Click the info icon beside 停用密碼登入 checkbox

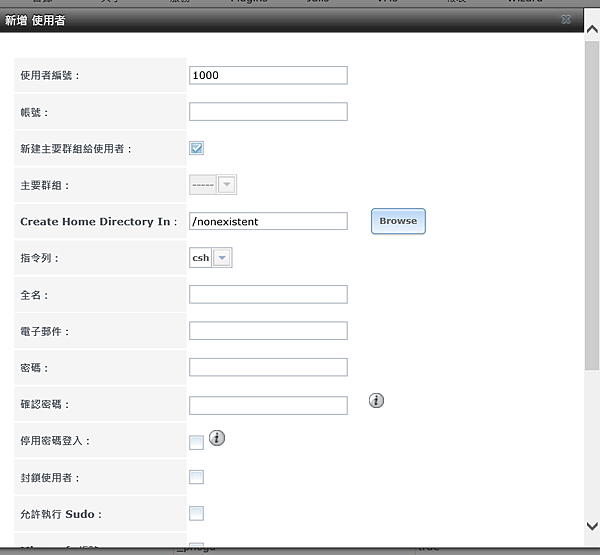click(x=217, y=438)
